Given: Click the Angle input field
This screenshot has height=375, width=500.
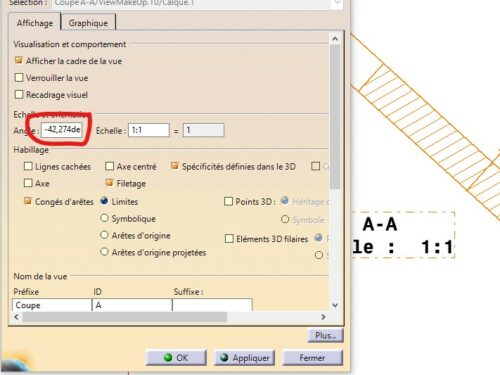Looking at the screenshot, I should pos(61,130).
